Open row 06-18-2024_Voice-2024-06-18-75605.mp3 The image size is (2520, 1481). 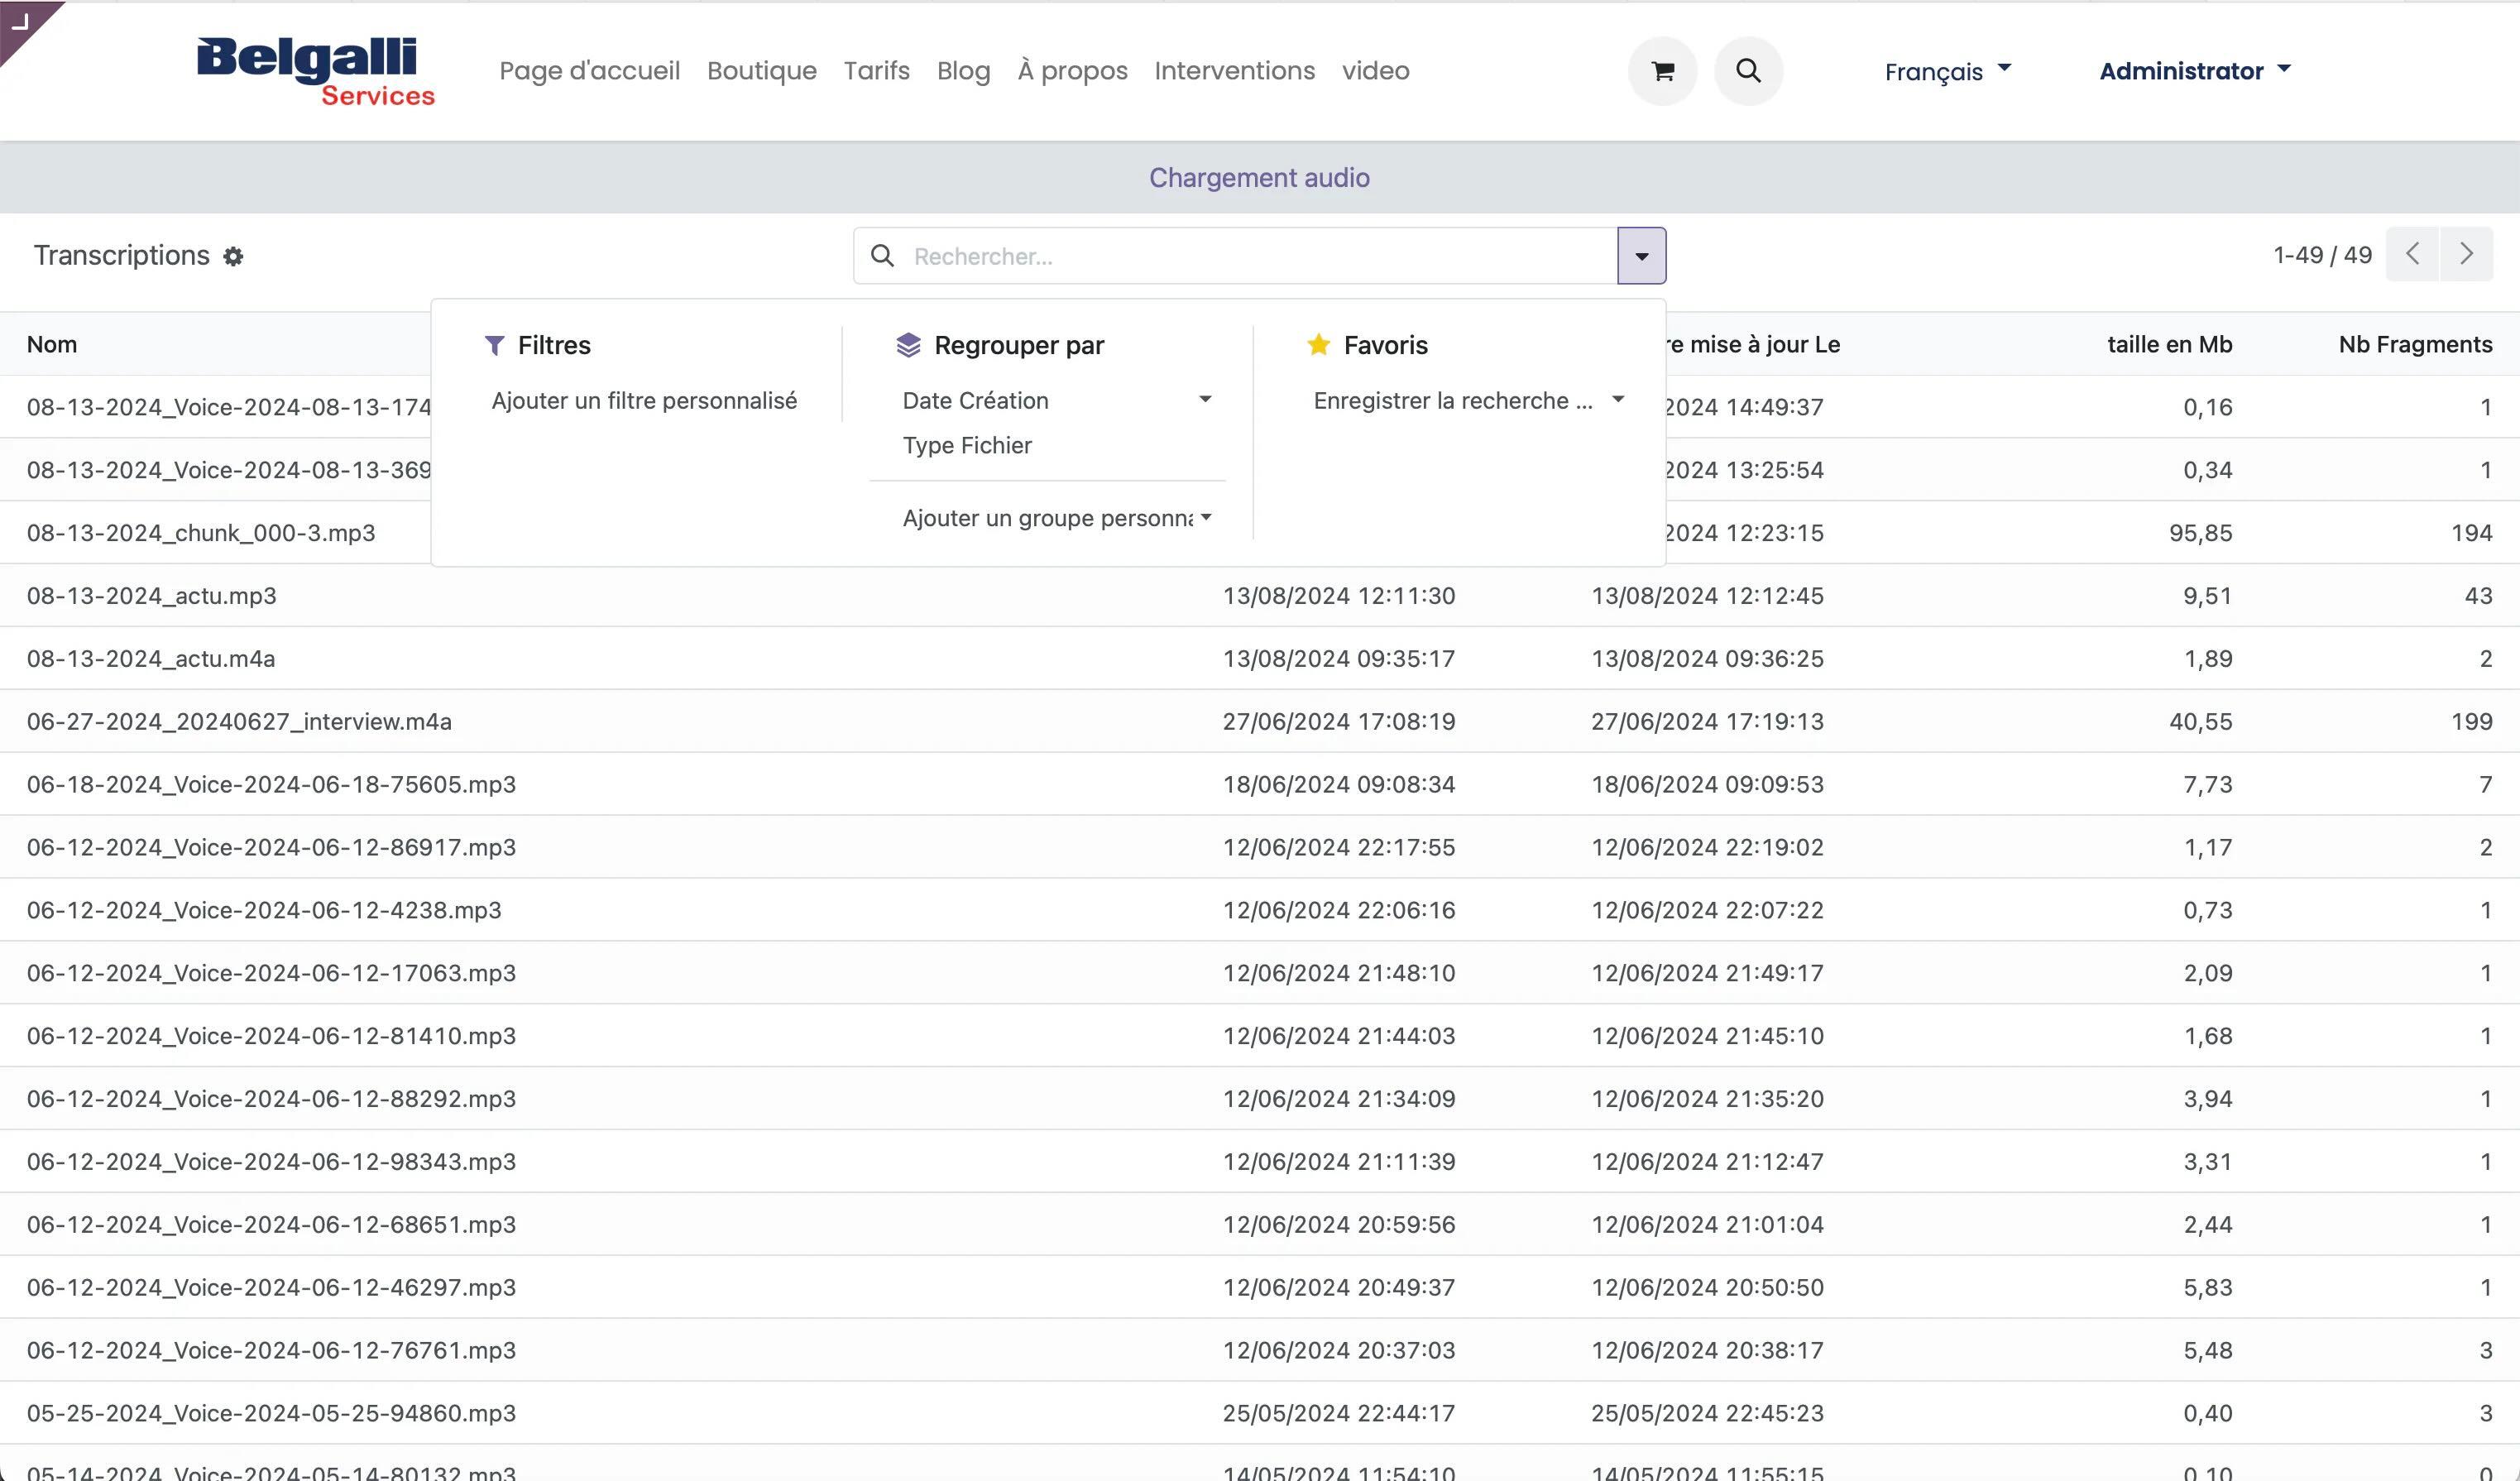point(1260,784)
